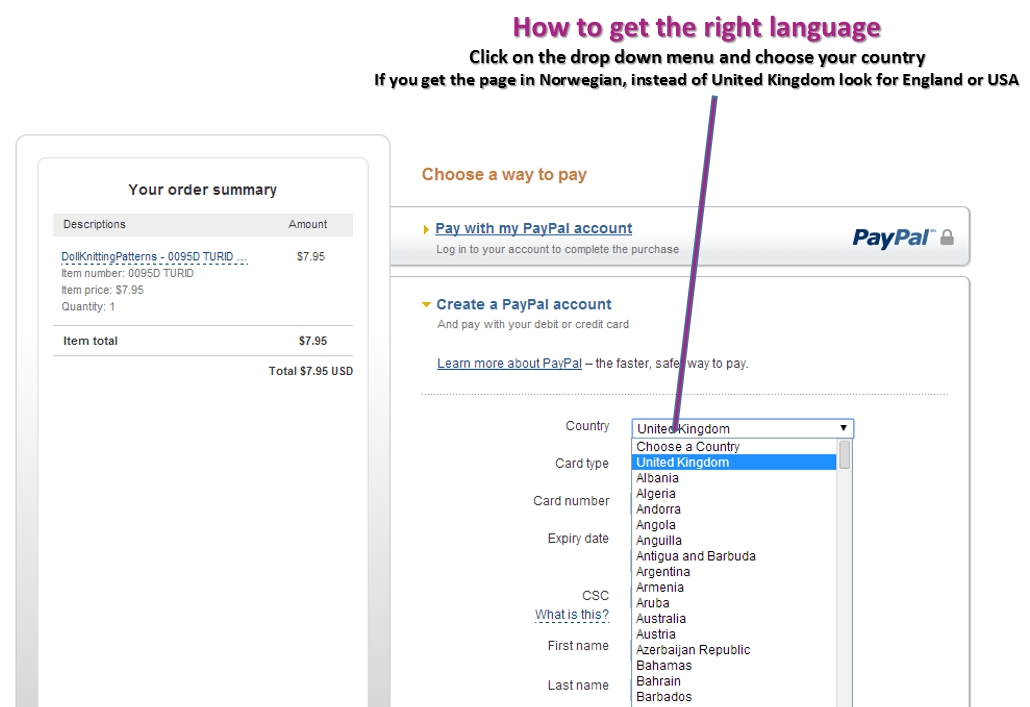Select Anguilla from the dropdown list
Viewport: 1030px width, 707px height.
[734, 541]
